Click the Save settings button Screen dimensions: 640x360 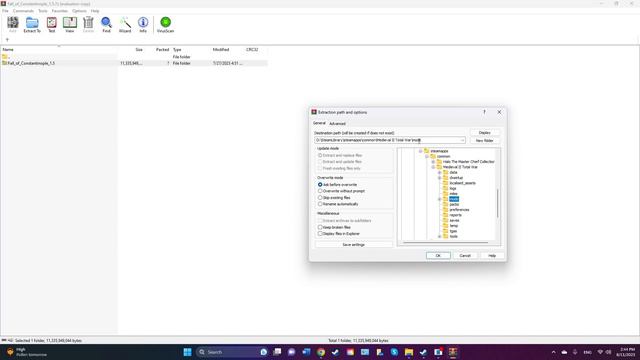click(353, 244)
